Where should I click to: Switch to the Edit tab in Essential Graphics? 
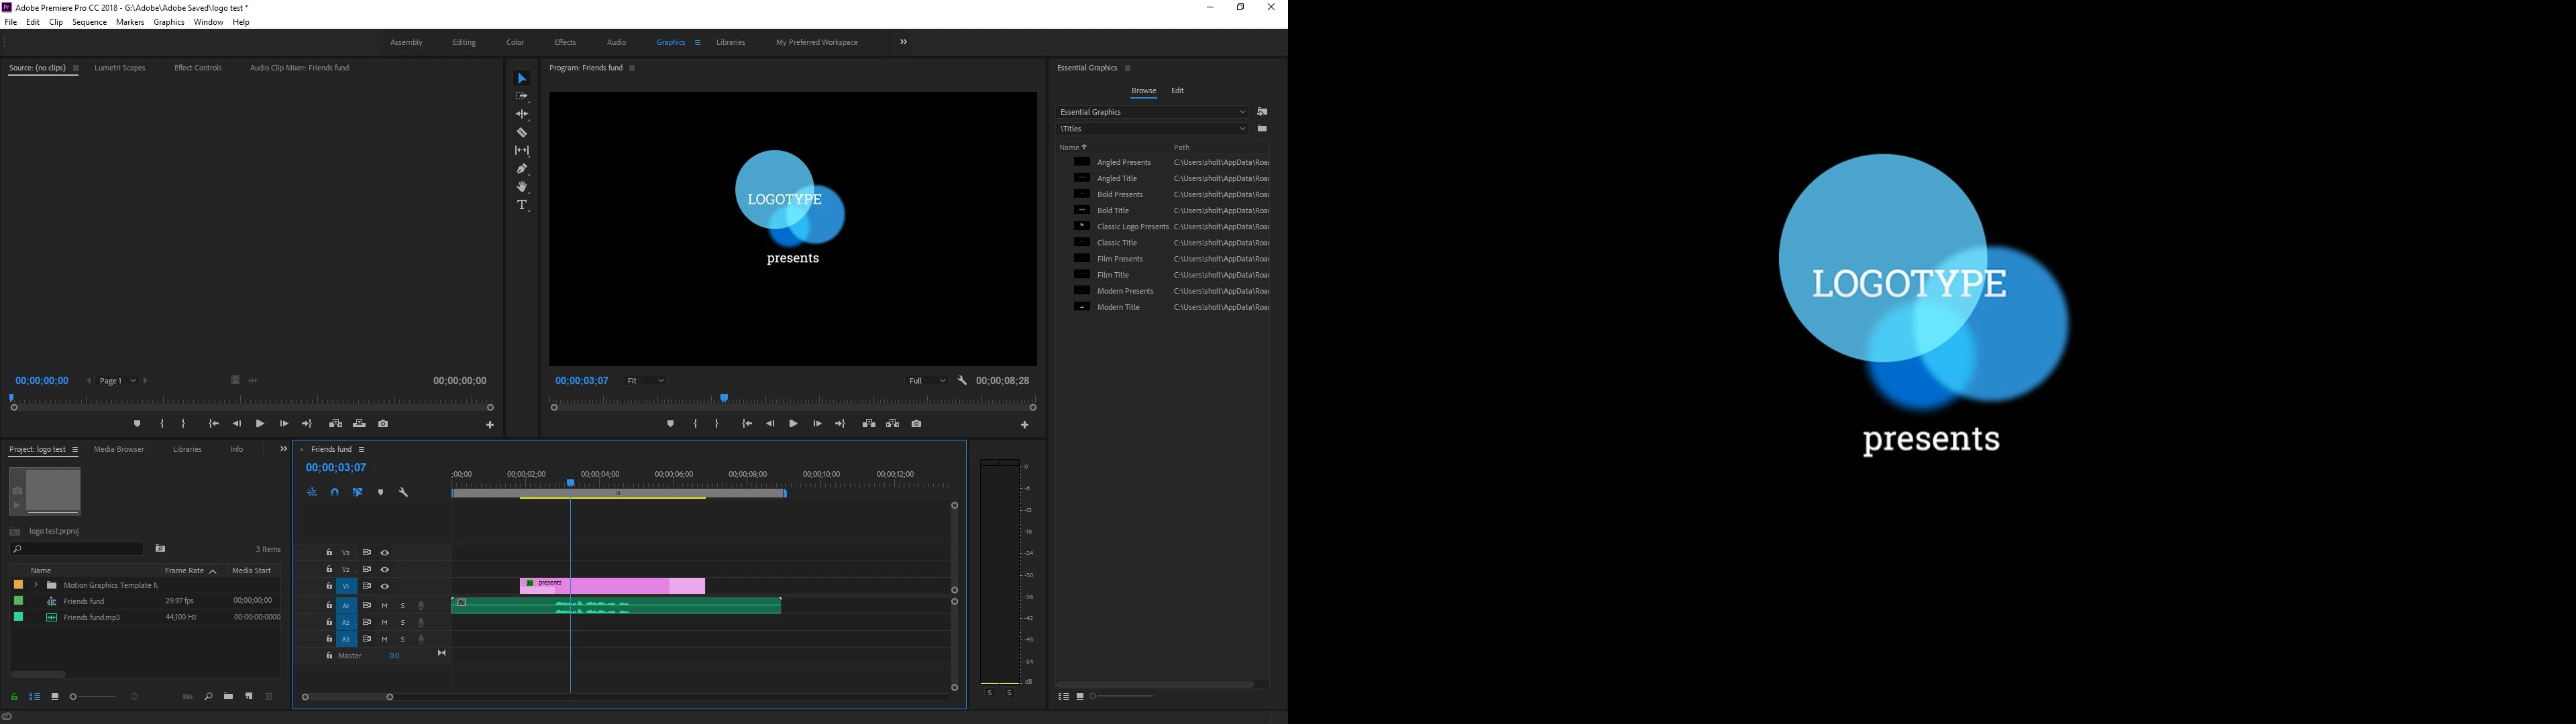(x=1177, y=91)
